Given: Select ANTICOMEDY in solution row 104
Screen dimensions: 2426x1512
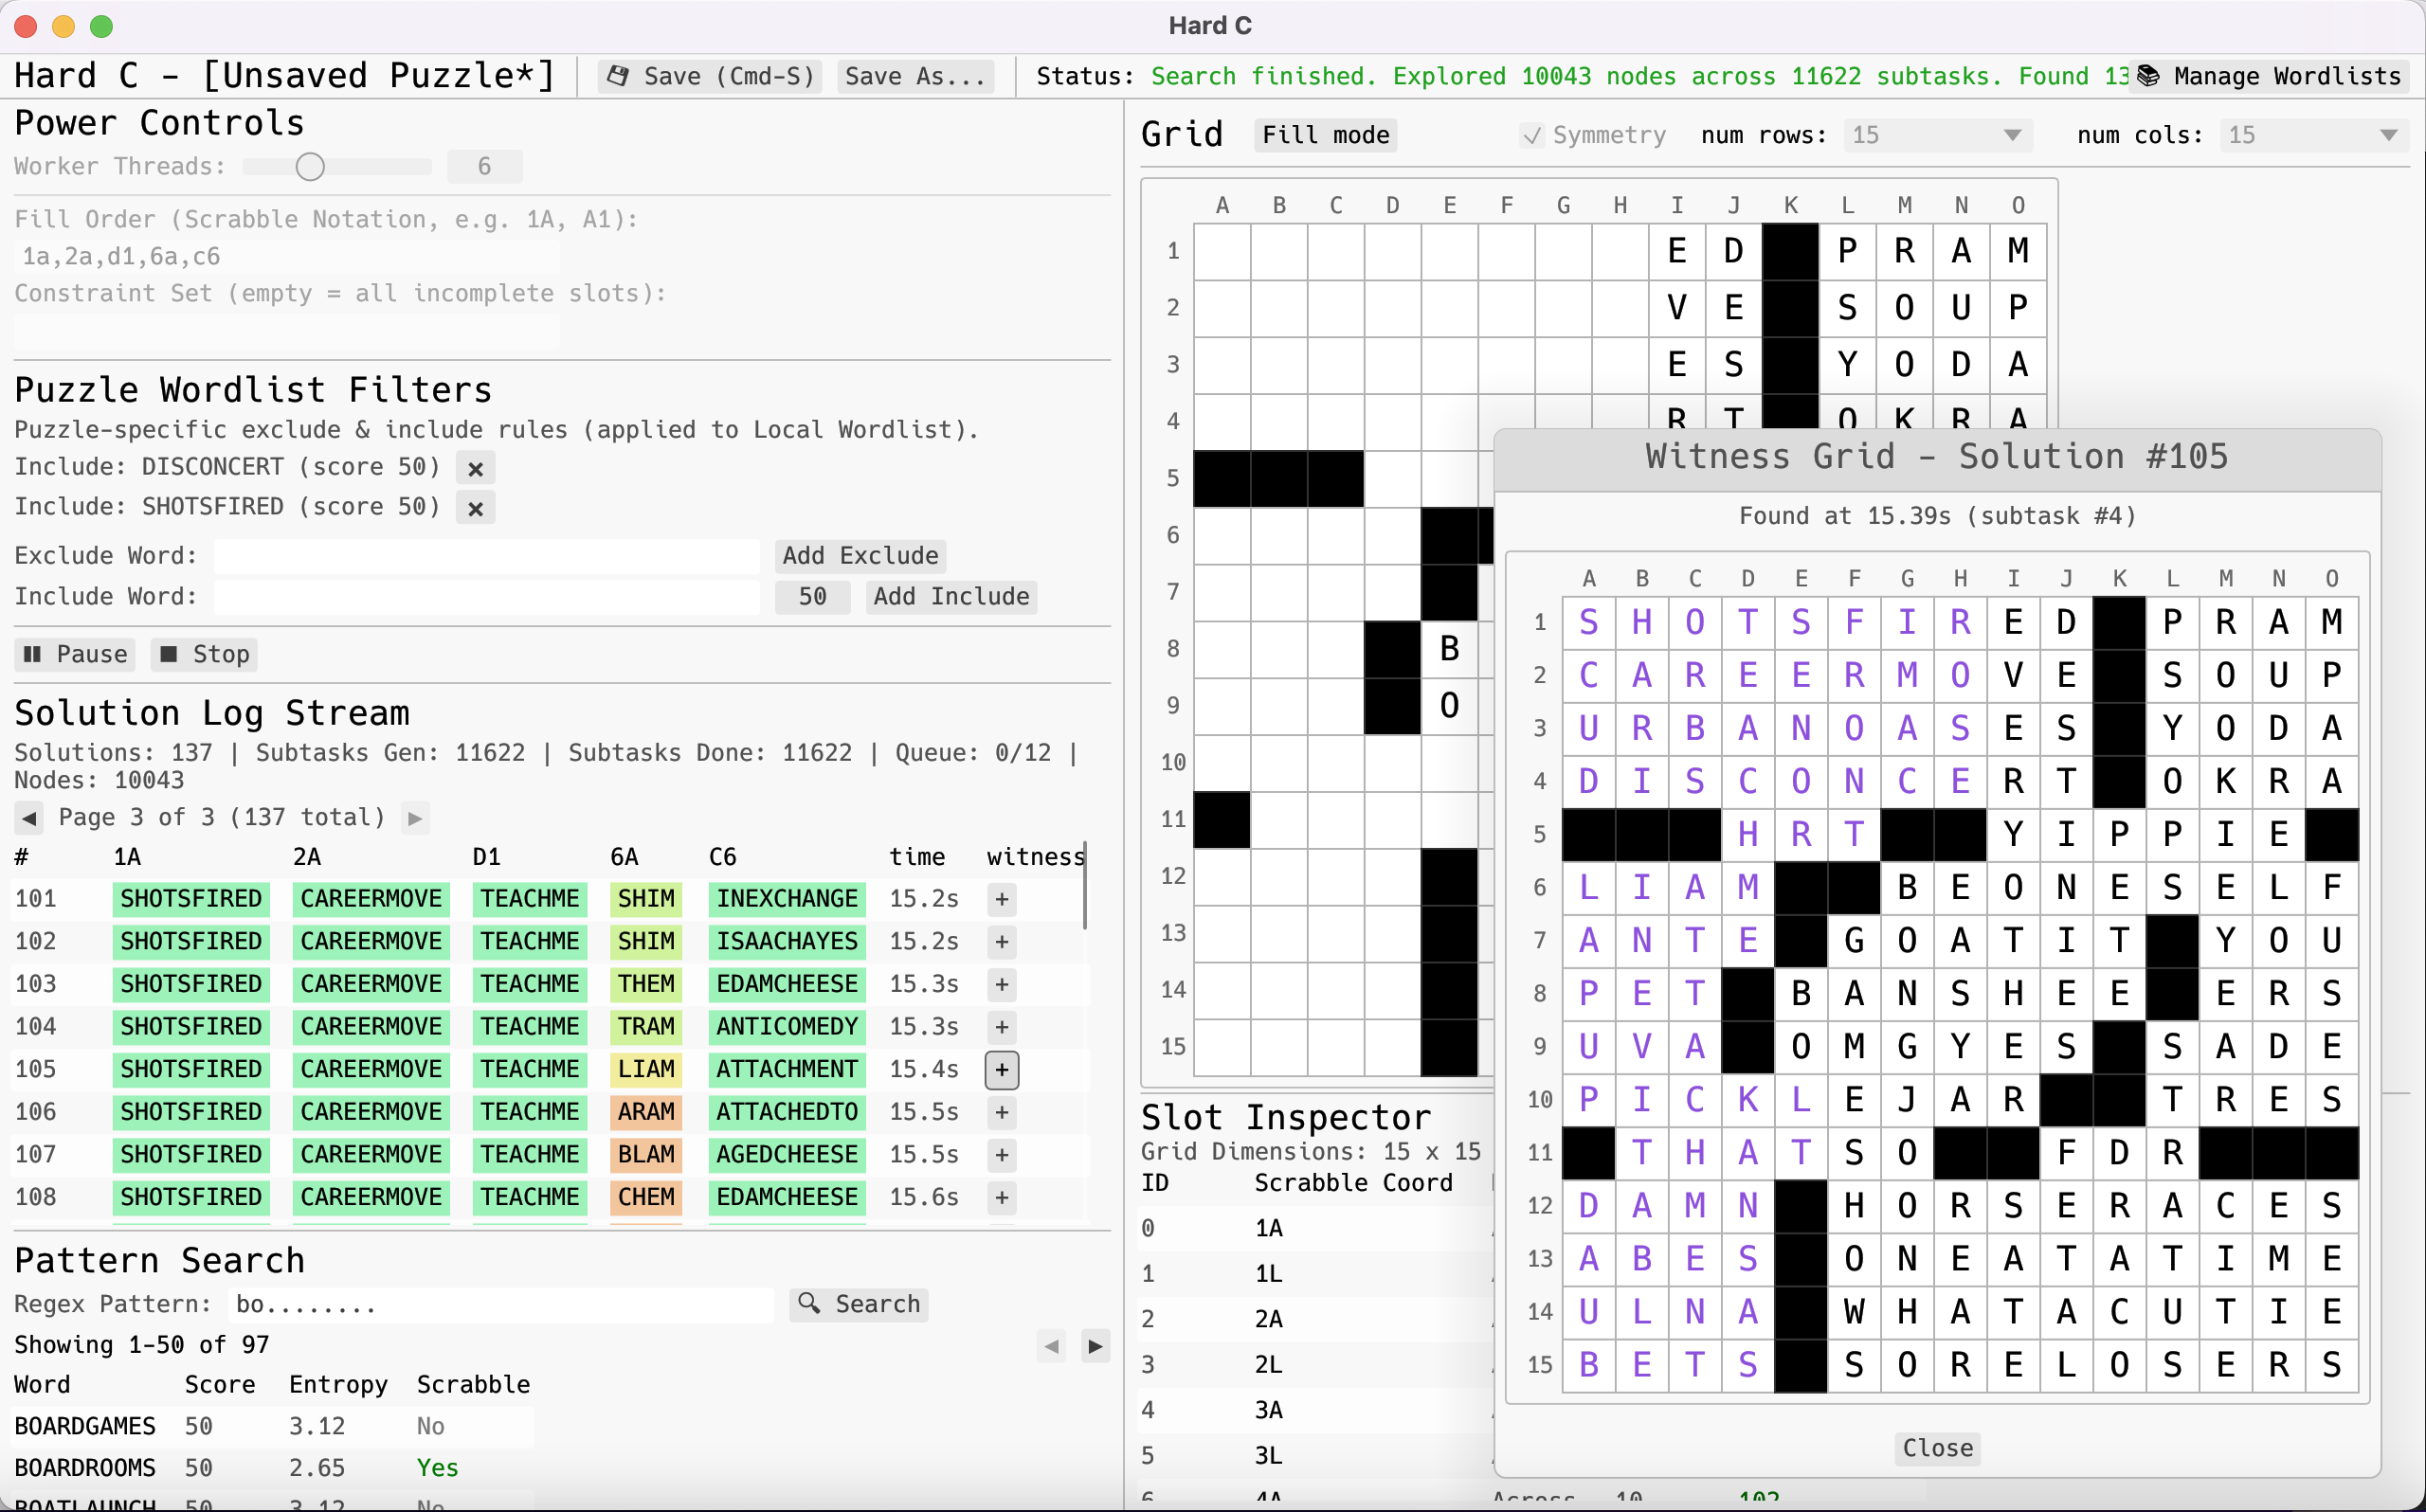Looking at the screenshot, I should click(786, 1028).
